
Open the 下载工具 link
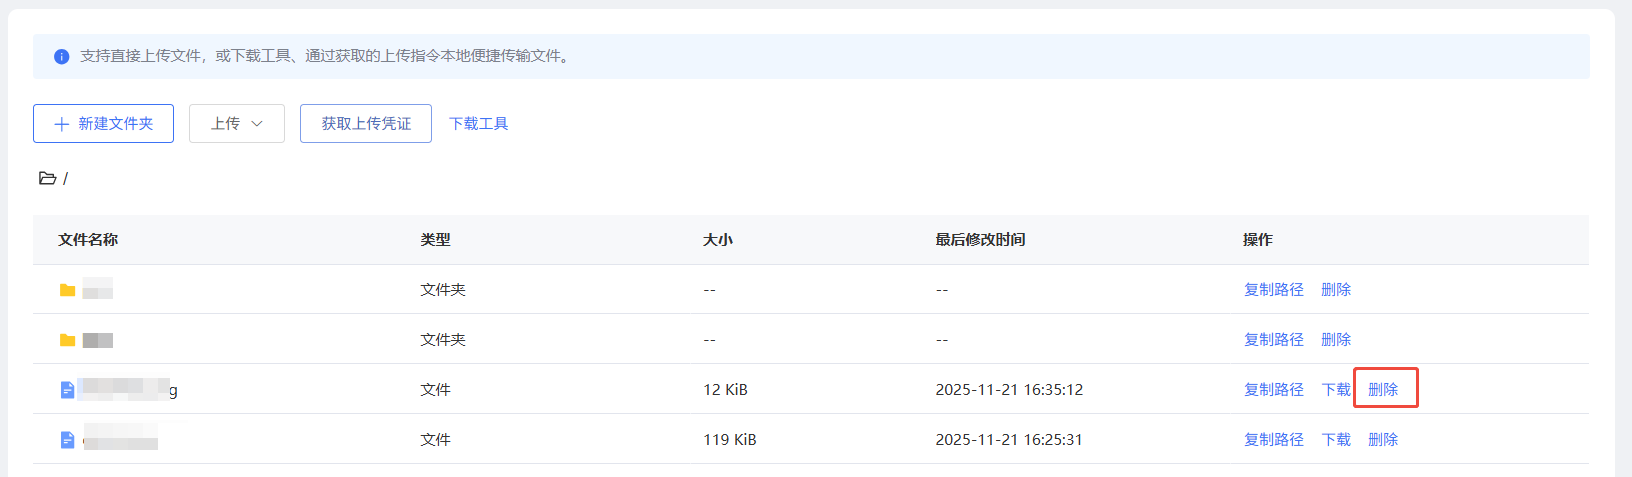pyautogui.click(x=479, y=124)
